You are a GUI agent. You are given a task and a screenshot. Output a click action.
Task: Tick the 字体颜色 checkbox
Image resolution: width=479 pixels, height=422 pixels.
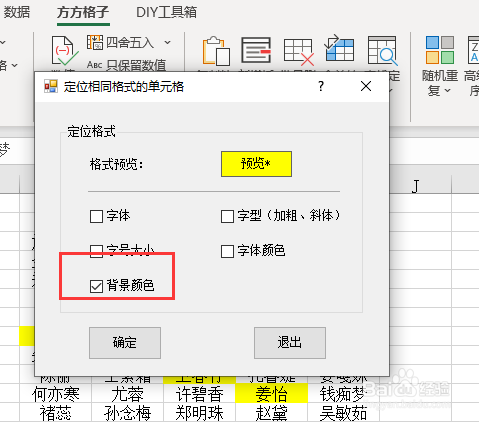pos(227,251)
